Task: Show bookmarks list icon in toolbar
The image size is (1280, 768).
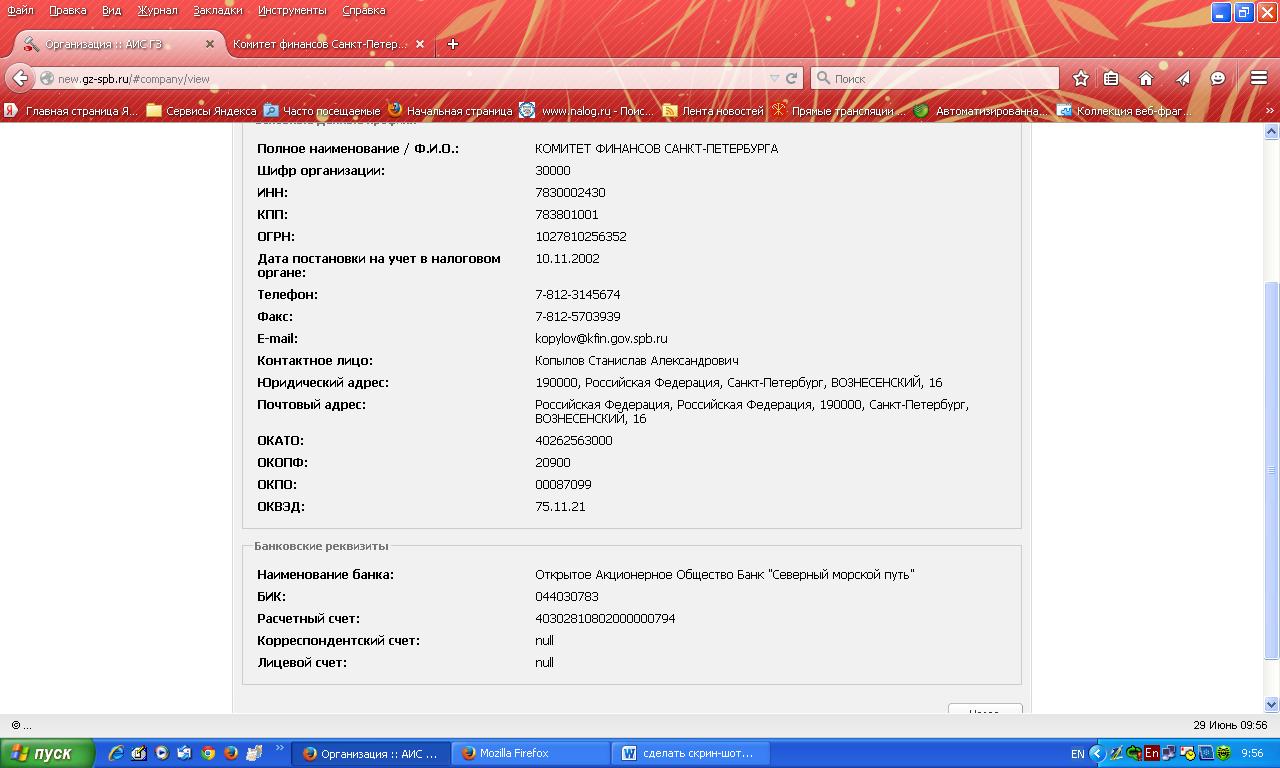Action: coord(1111,78)
